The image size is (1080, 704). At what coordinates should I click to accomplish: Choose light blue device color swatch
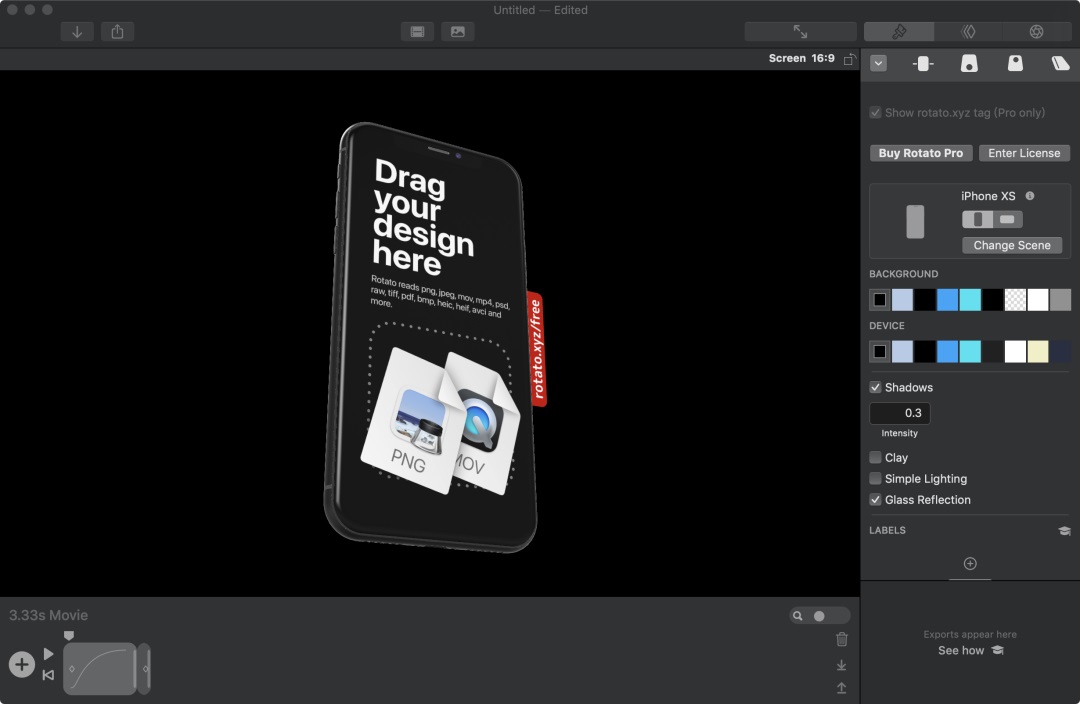[902, 351]
